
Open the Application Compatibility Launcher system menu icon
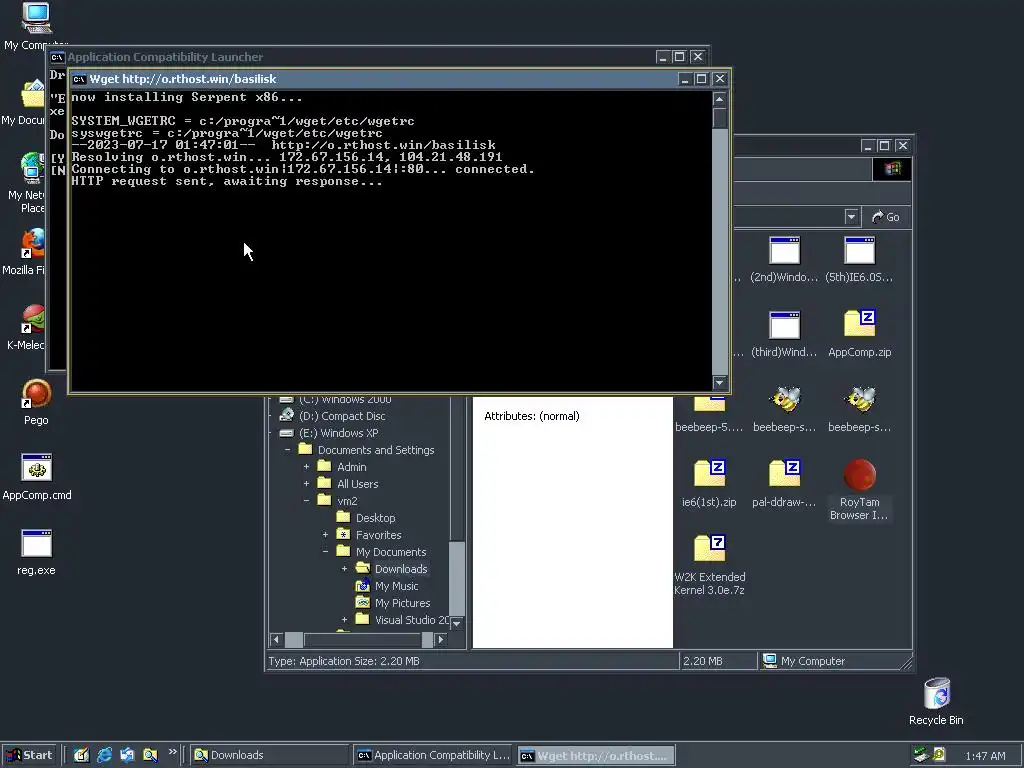(57, 57)
